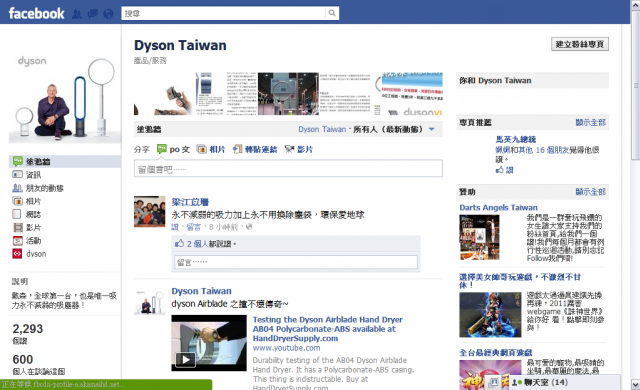Click the warrior game ad image
This screenshot has height=390, width=640.
pos(490,315)
